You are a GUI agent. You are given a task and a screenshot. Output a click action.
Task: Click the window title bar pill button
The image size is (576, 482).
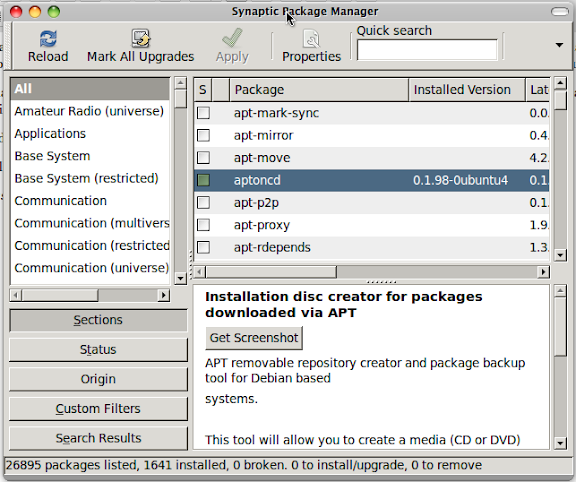click(x=560, y=12)
